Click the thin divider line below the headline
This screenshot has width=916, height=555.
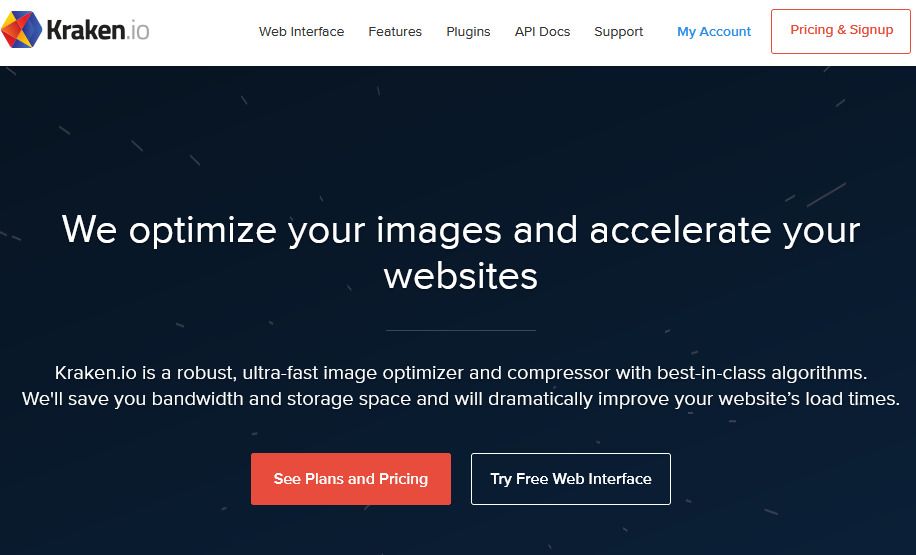461,331
